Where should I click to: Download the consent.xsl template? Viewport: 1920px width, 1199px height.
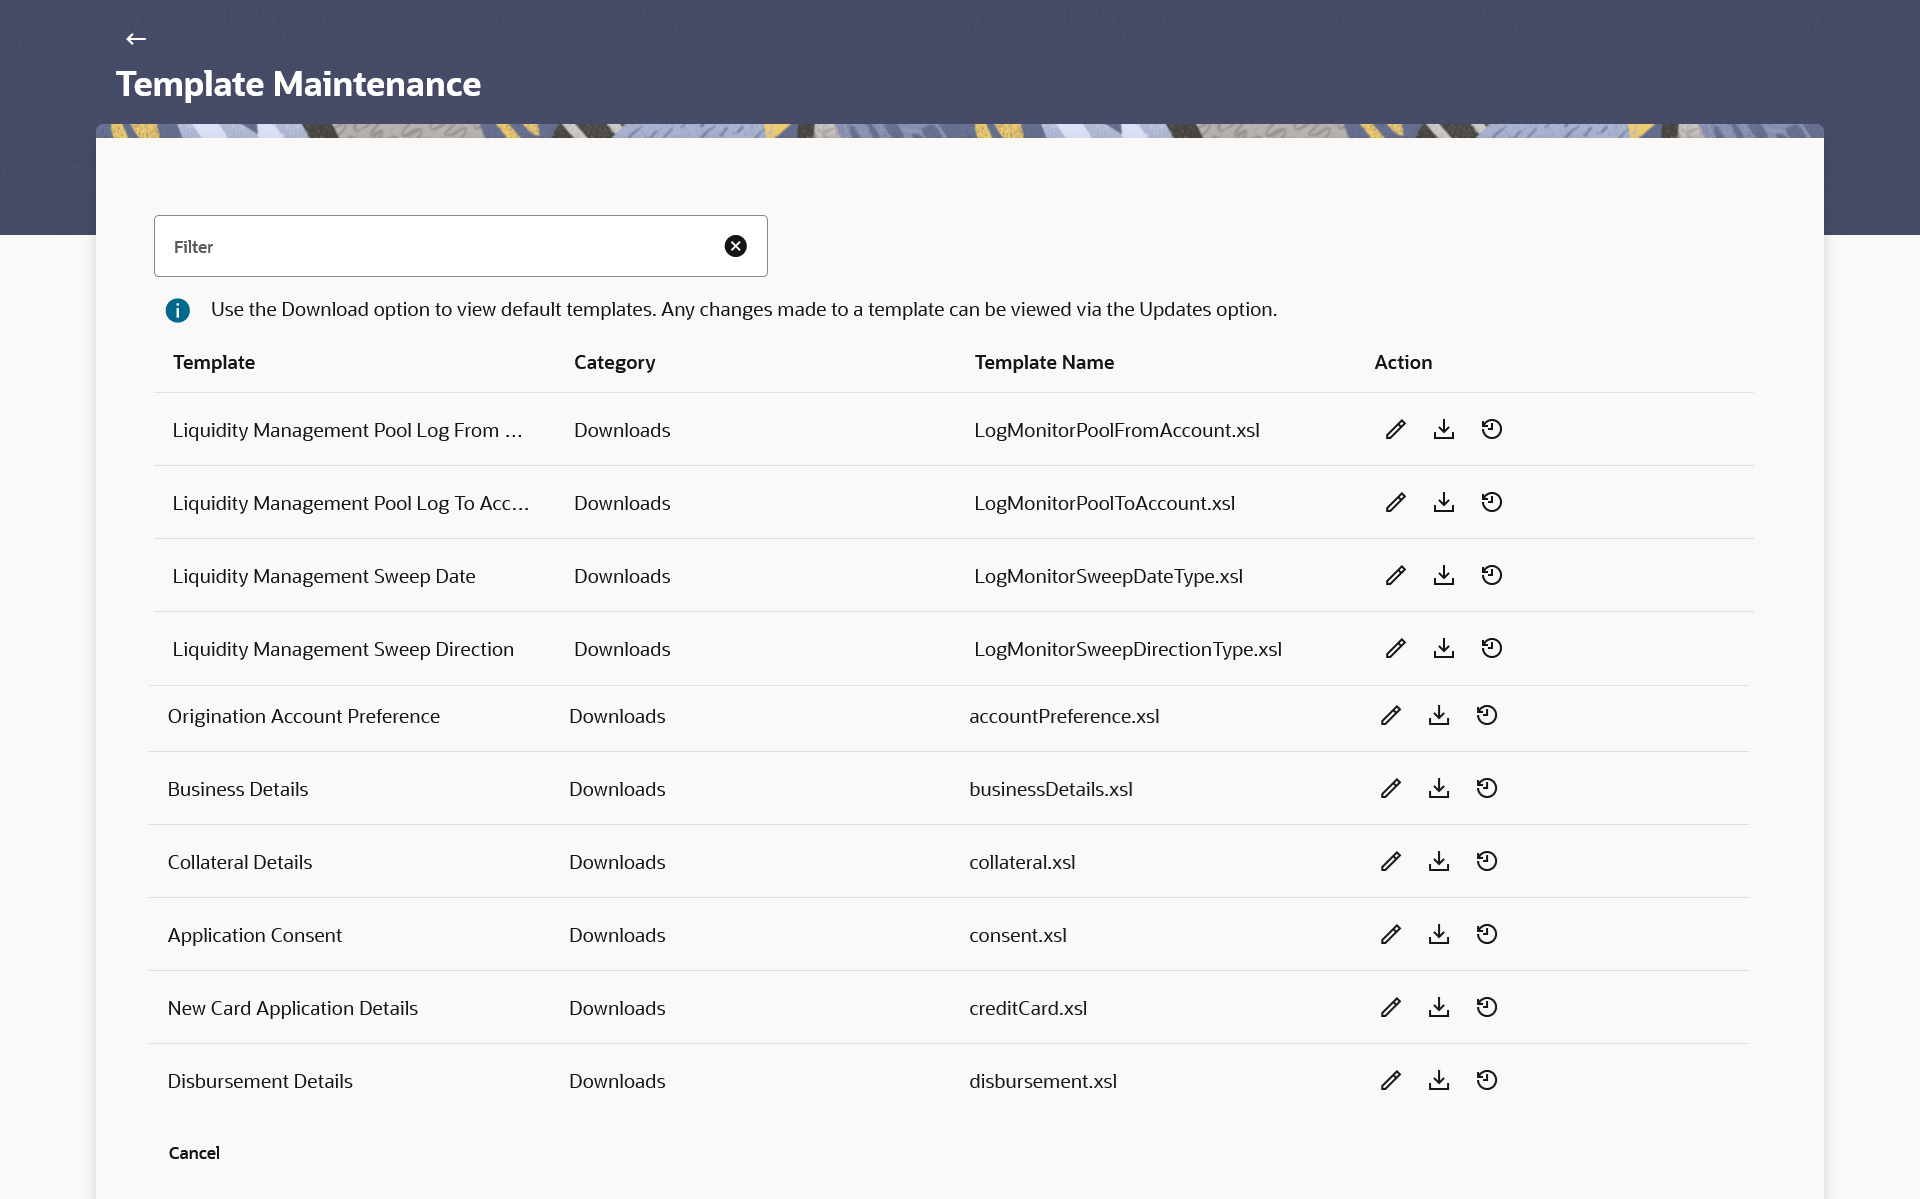[x=1438, y=935]
